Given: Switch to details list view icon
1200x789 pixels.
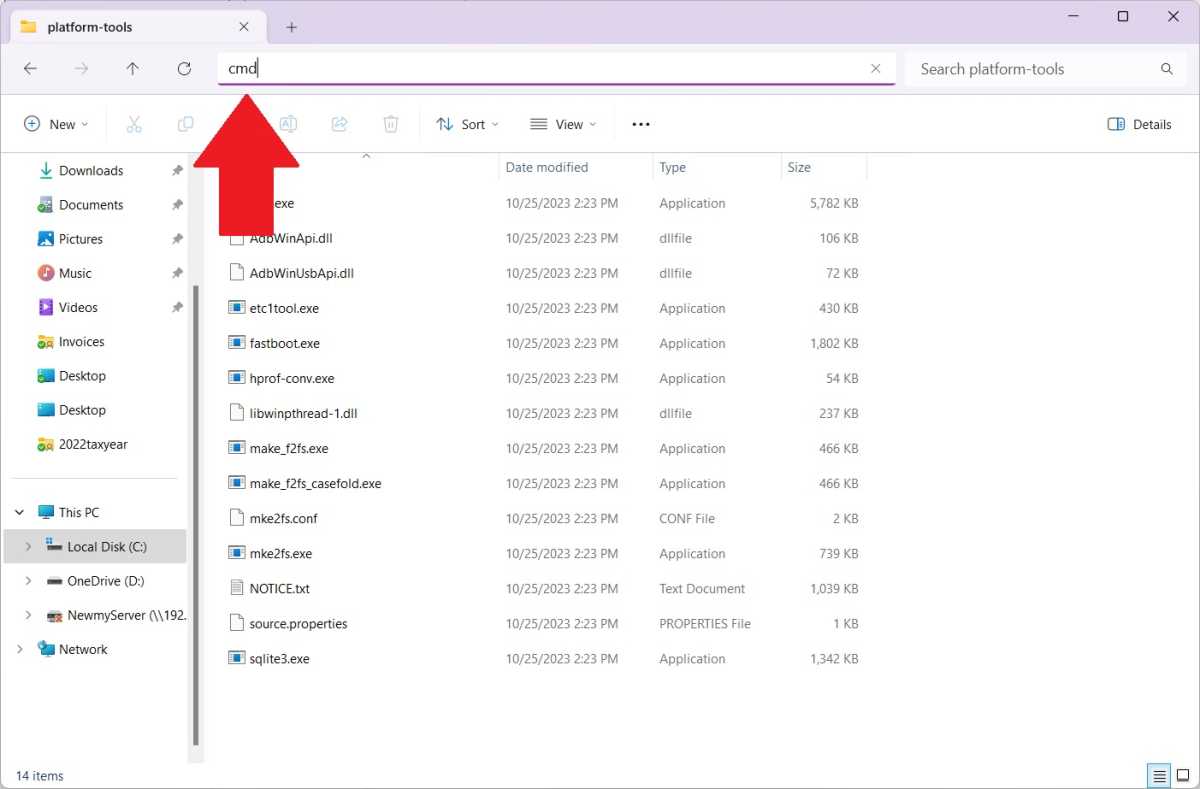Looking at the screenshot, I should click(x=1159, y=775).
